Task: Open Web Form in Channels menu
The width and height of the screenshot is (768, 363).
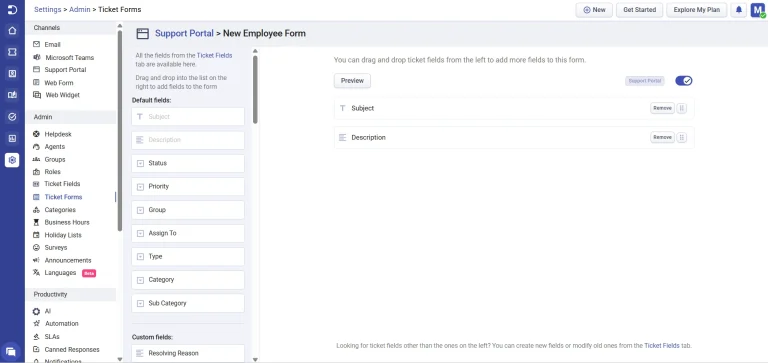Action: point(59,83)
